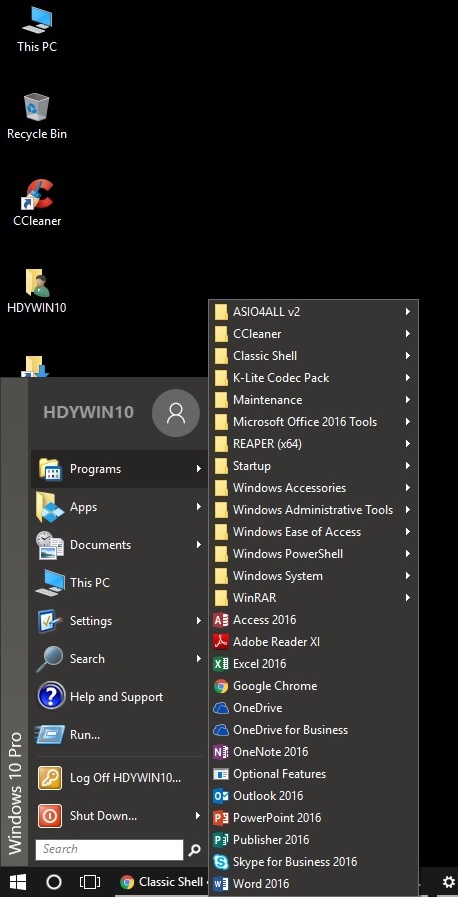
Task: Click the gear icon in the taskbar tray
Action: click(x=449, y=882)
